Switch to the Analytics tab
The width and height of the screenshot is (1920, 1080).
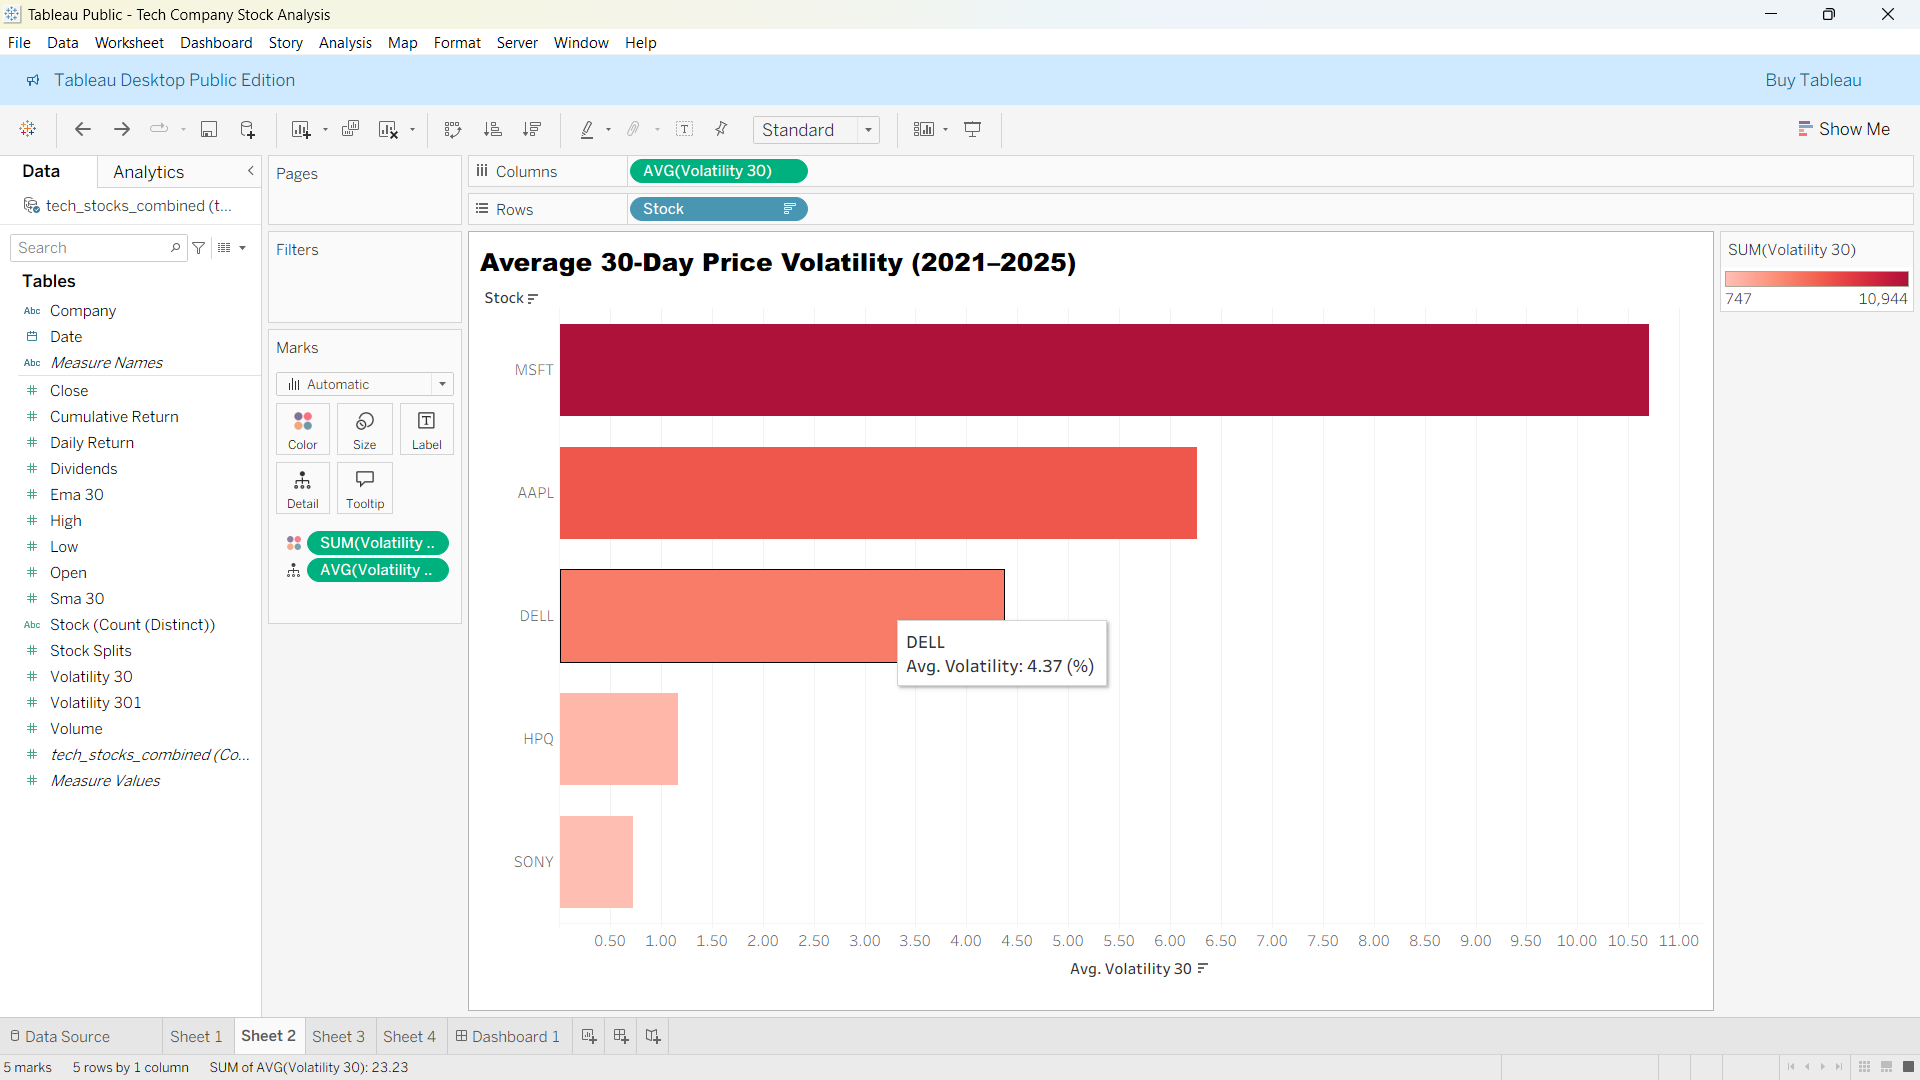click(148, 172)
